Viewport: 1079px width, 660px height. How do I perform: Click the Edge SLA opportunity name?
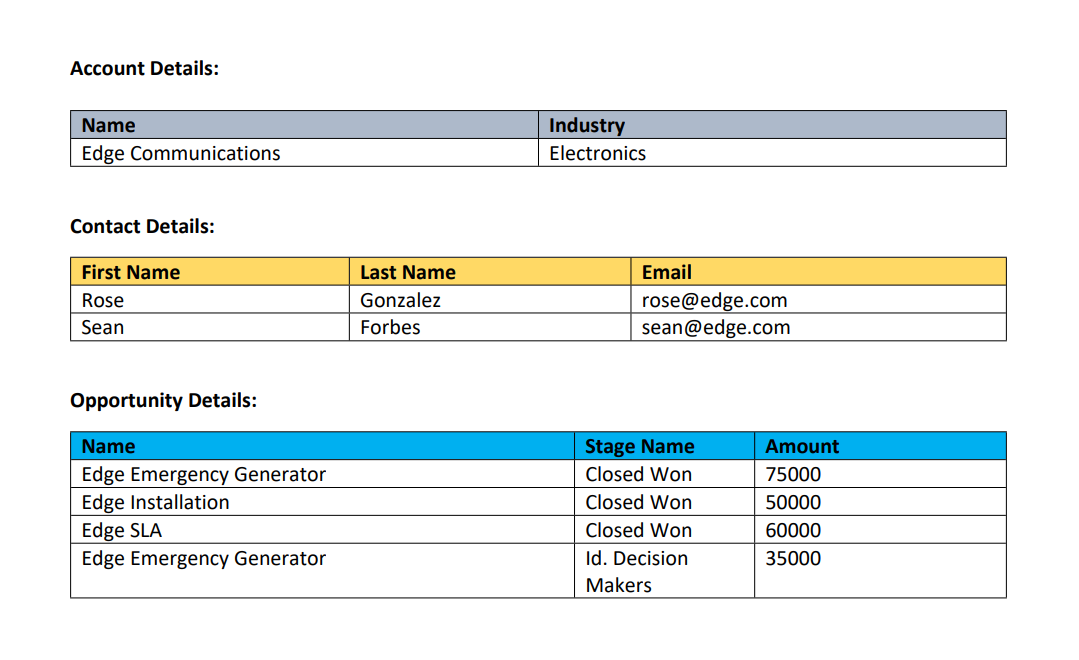tap(122, 531)
